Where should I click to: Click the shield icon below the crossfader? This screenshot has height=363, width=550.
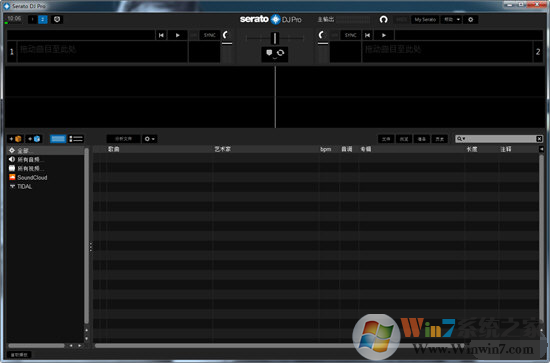269,53
